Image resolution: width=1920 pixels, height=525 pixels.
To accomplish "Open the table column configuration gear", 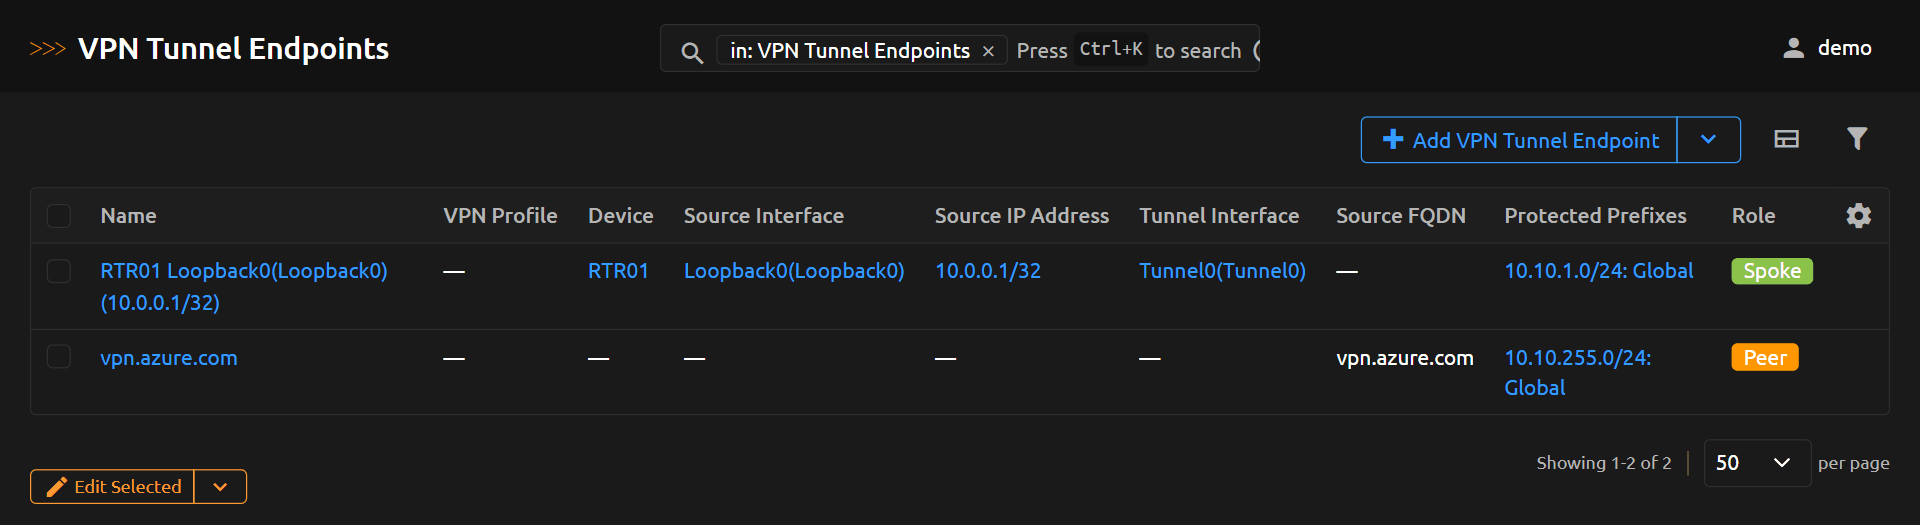I will [1858, 216].
